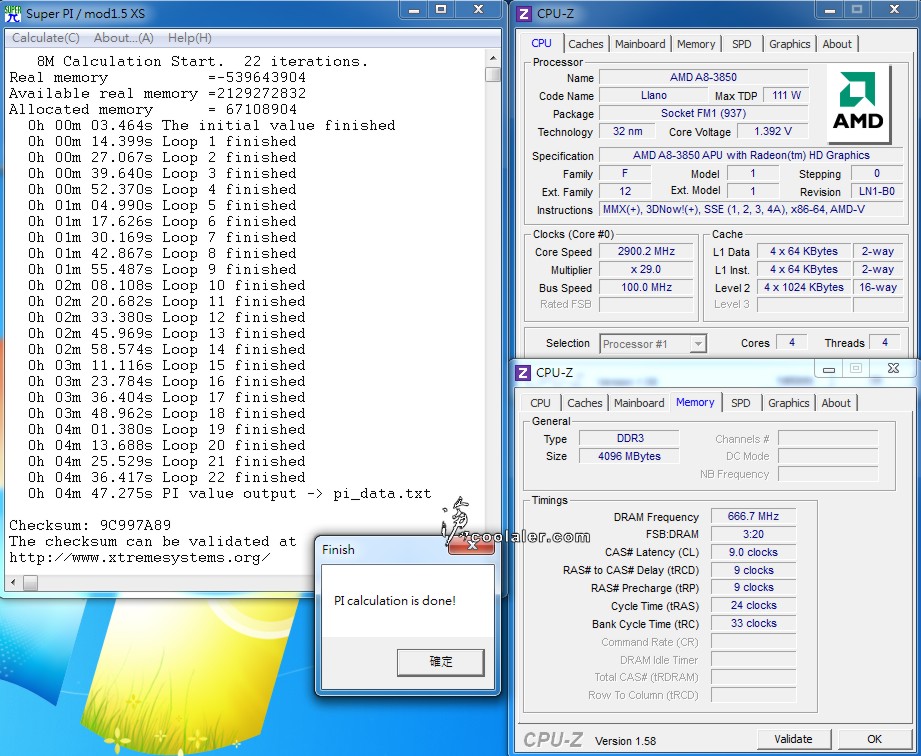The width and height of the screenshot is (921, 756).
Task: Open the About tab in top CPU-Z window
Action: click(836, 44)
